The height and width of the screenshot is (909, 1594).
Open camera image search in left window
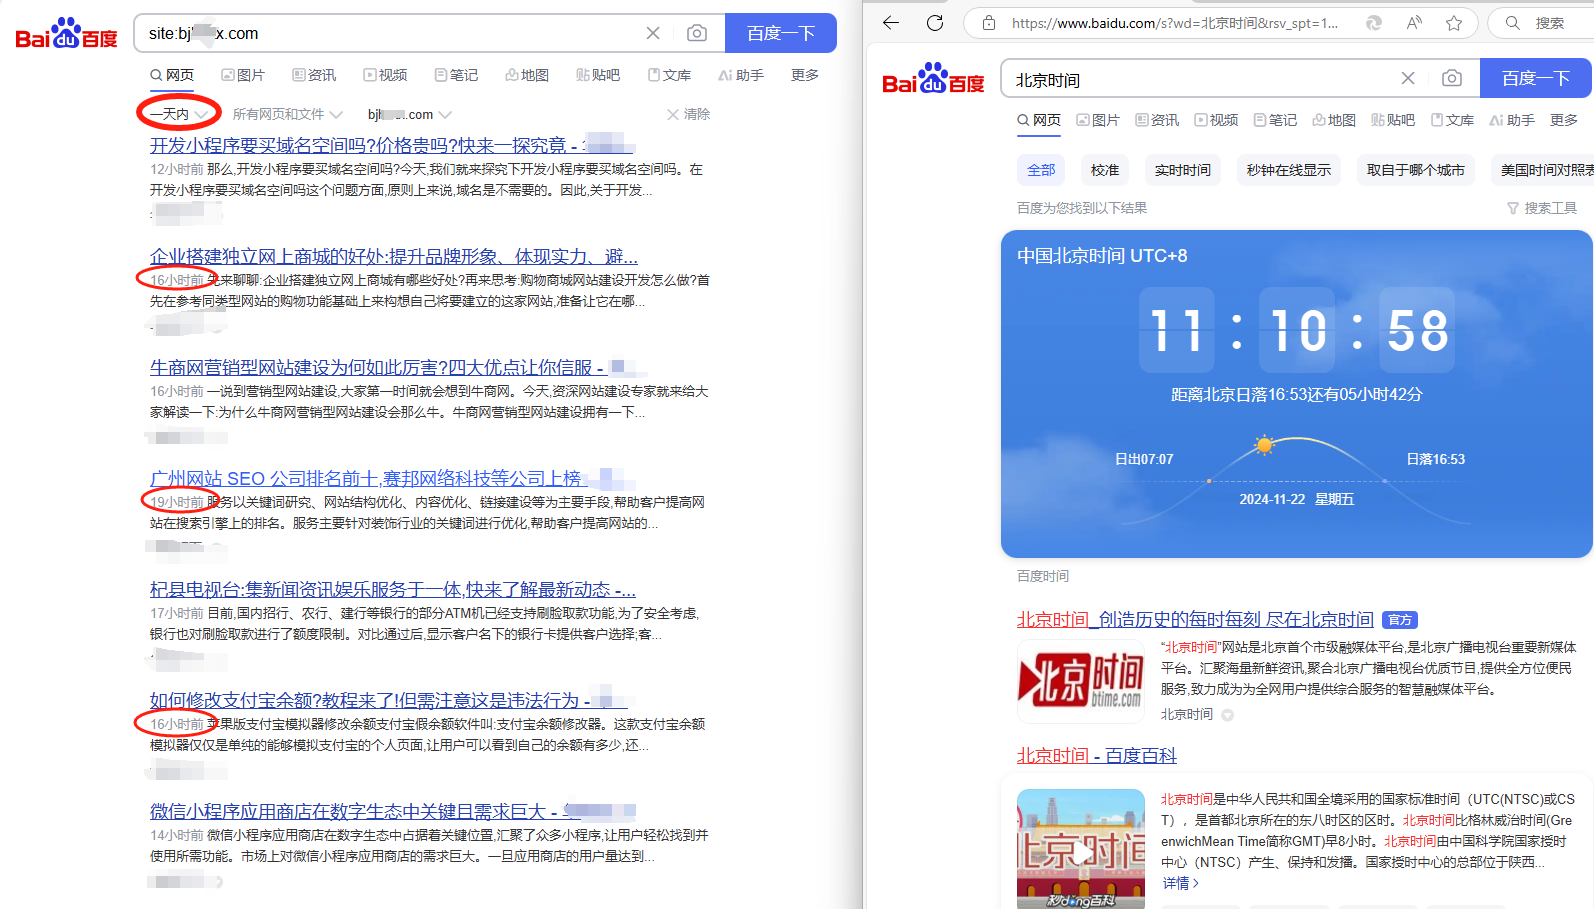(697, 33)
